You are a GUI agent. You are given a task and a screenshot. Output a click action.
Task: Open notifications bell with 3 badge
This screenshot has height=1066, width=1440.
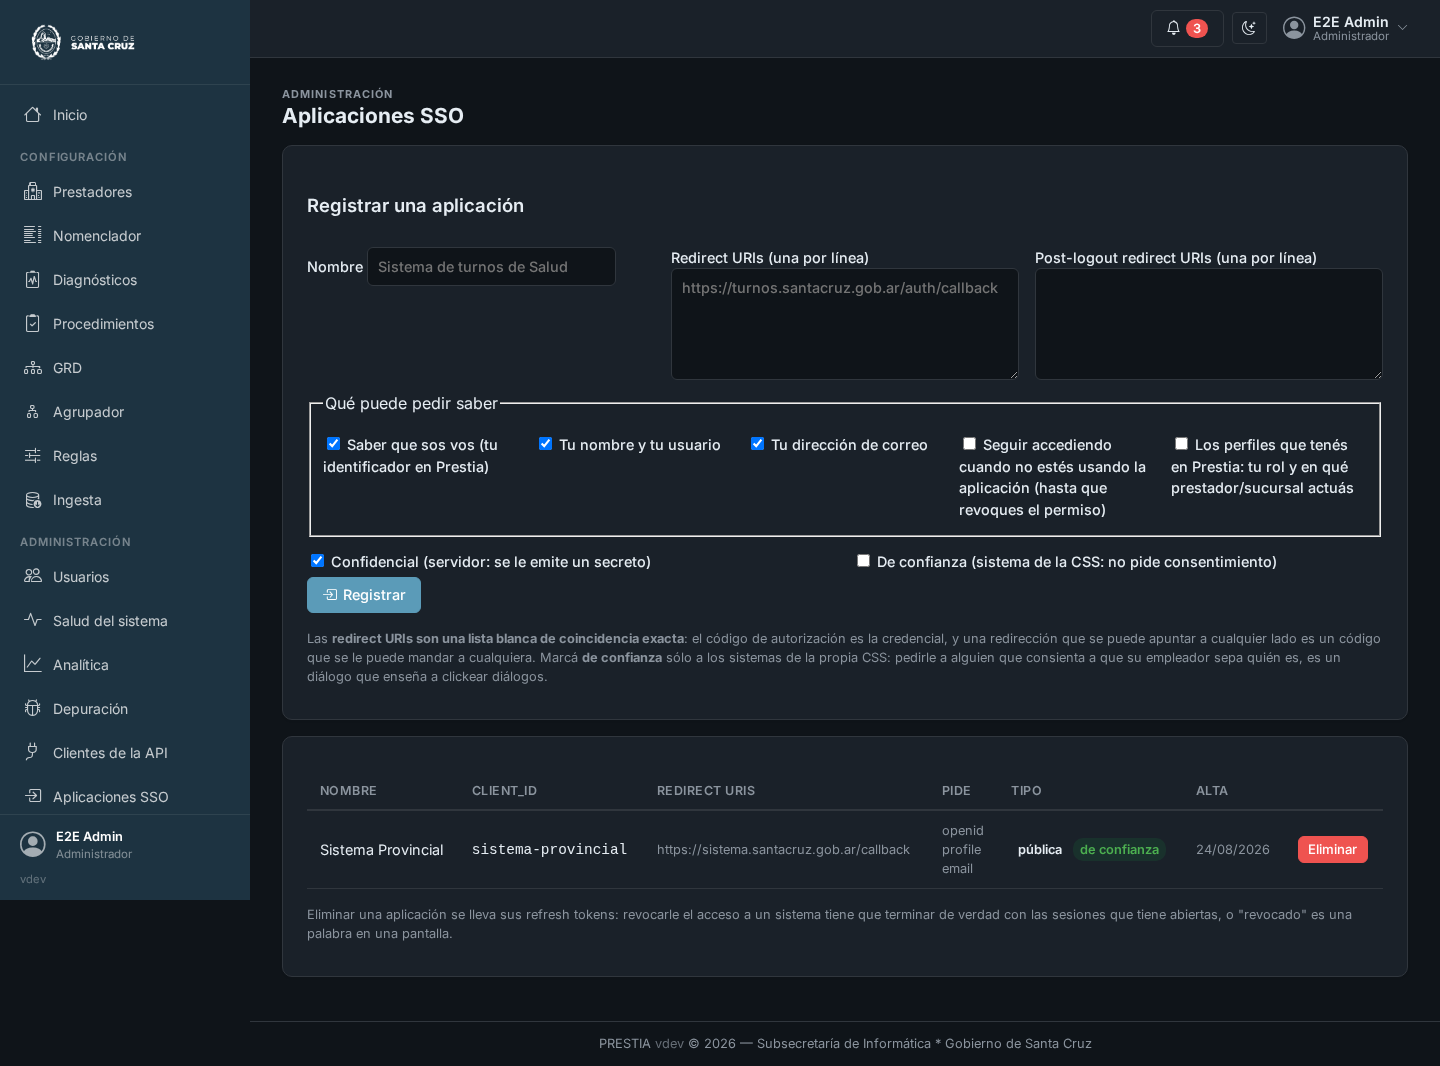click(1187, 28)
